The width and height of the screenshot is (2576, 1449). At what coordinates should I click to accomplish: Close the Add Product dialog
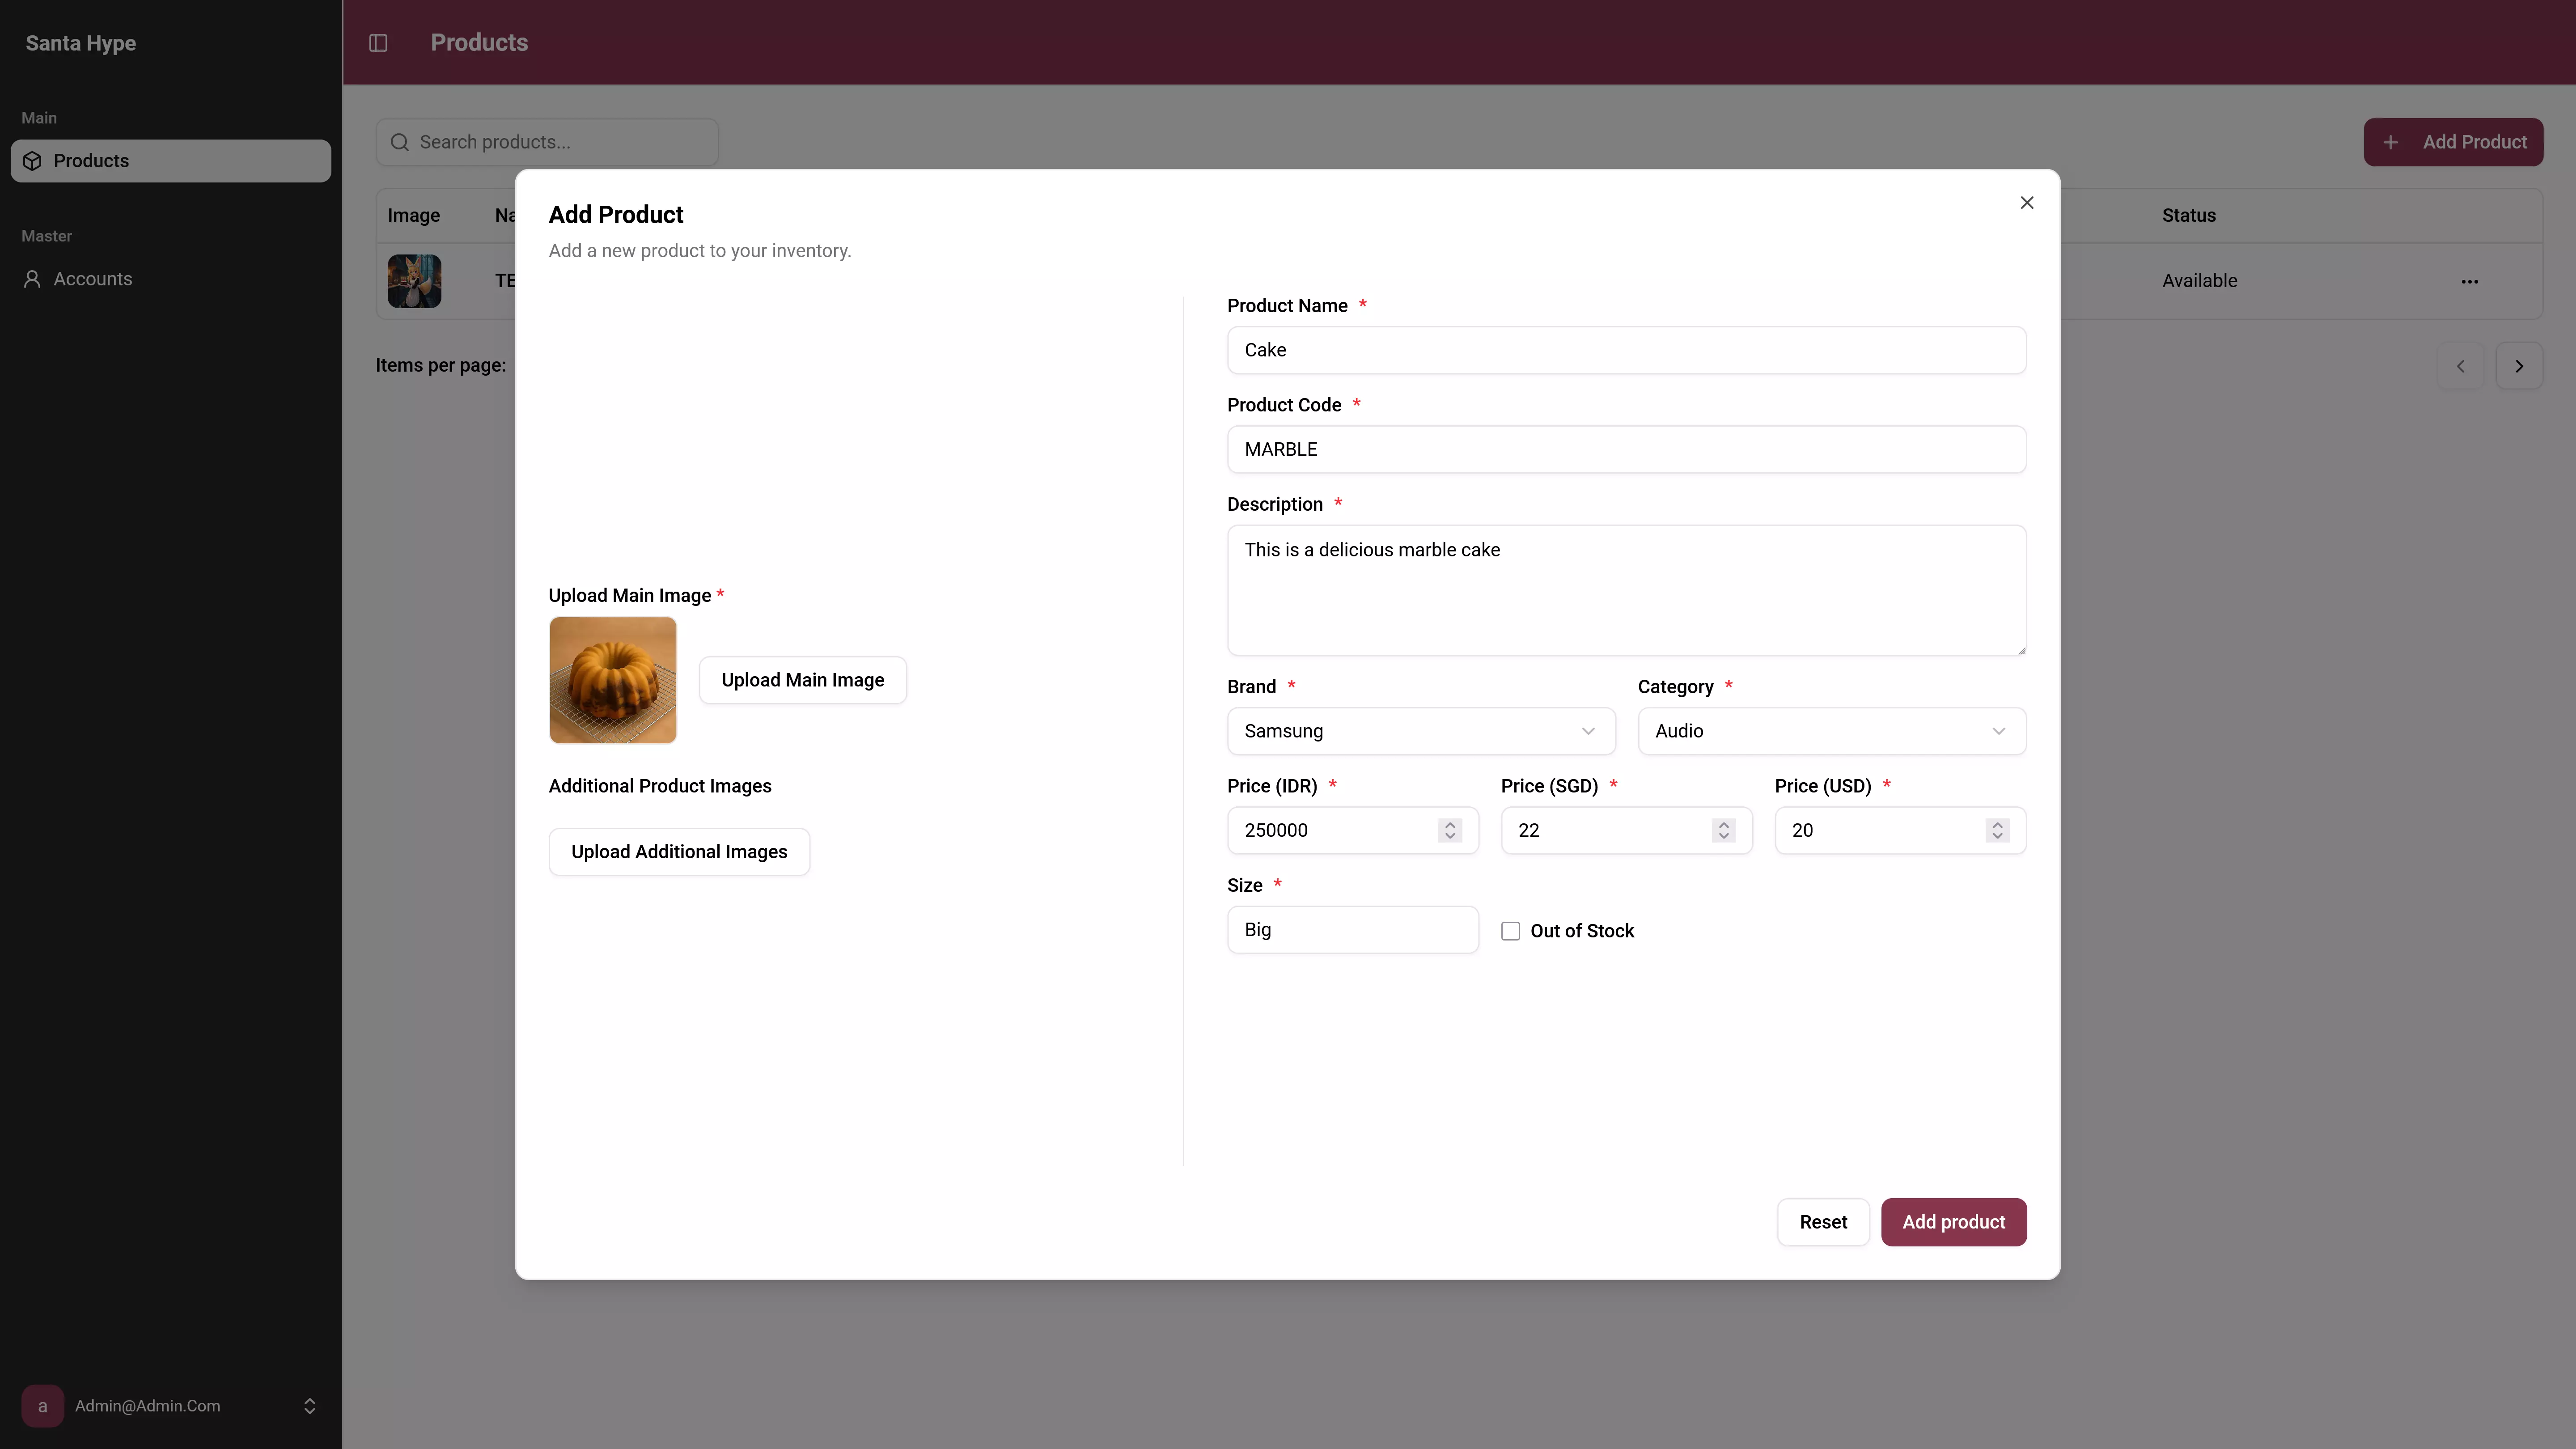tap(2026, 203)
